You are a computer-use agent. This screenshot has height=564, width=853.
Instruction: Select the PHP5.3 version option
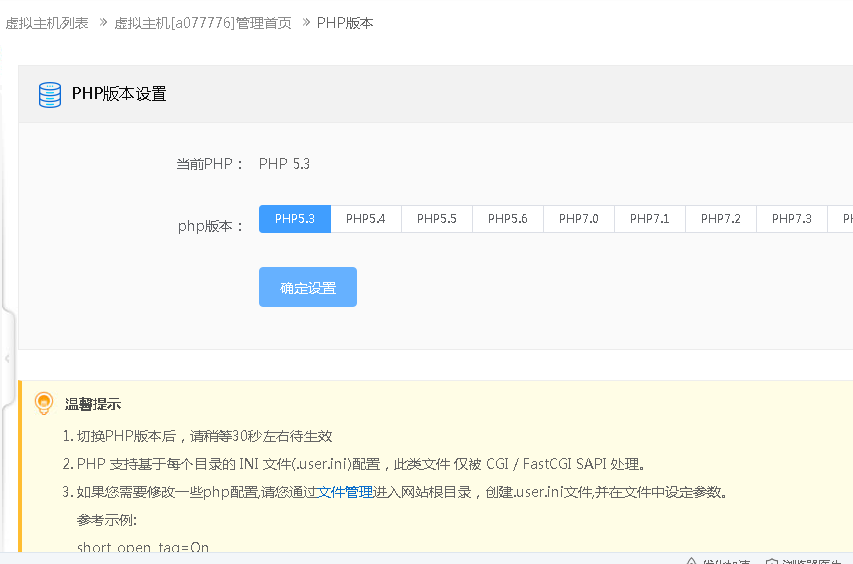(x=295, y=219)
